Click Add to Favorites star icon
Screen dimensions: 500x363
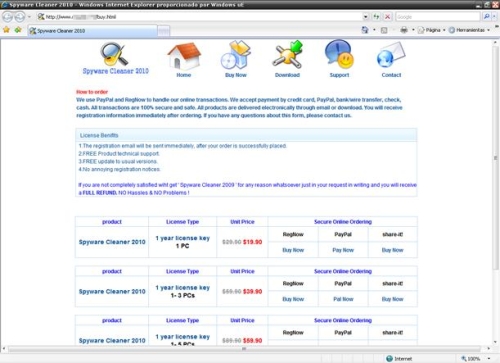pyautogui.click(x=18, y=30)
